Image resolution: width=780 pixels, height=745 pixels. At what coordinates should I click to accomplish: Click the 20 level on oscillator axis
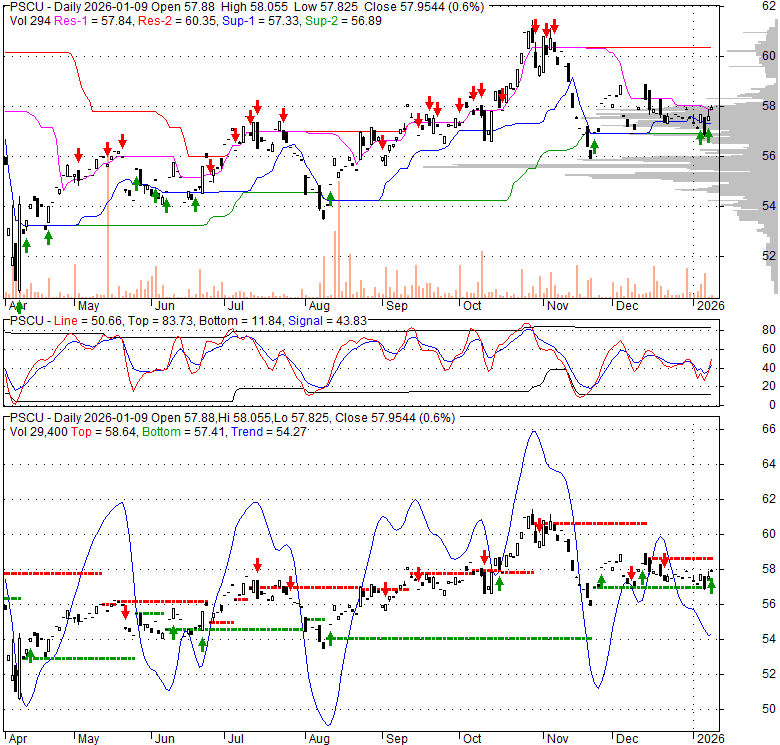coord(769,386)
